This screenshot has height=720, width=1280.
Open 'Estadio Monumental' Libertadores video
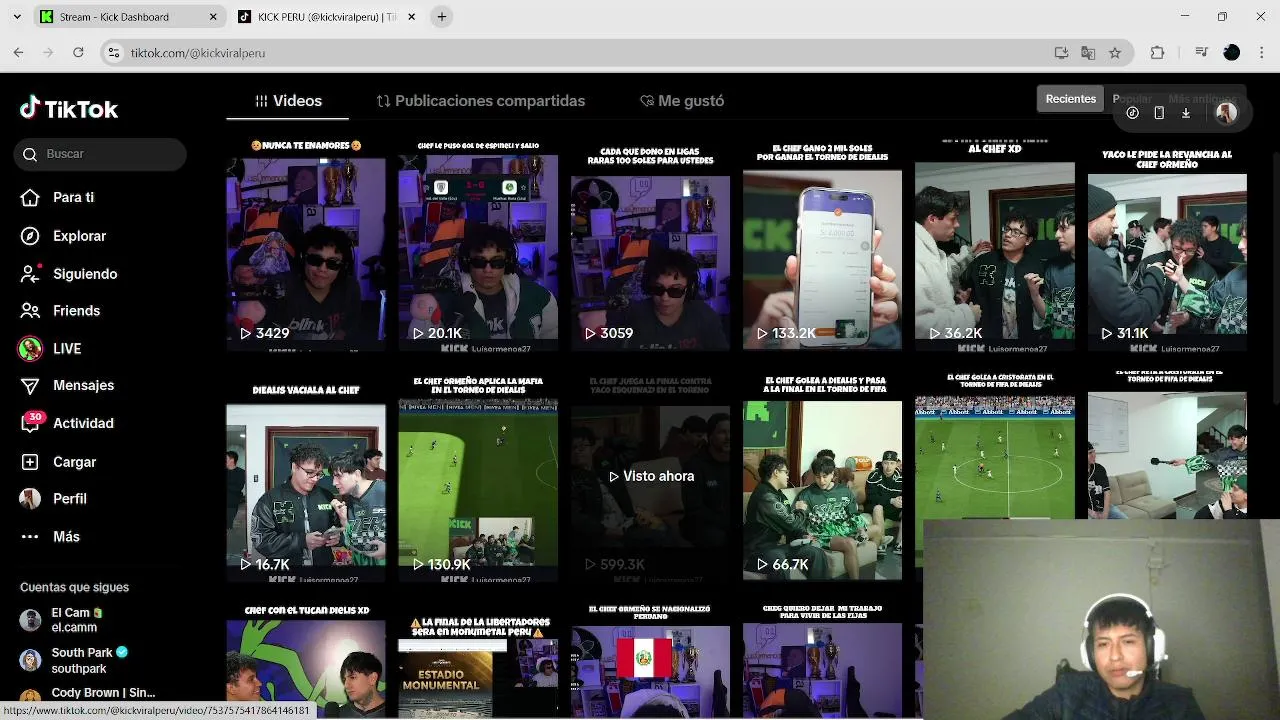tap(478, 660)
